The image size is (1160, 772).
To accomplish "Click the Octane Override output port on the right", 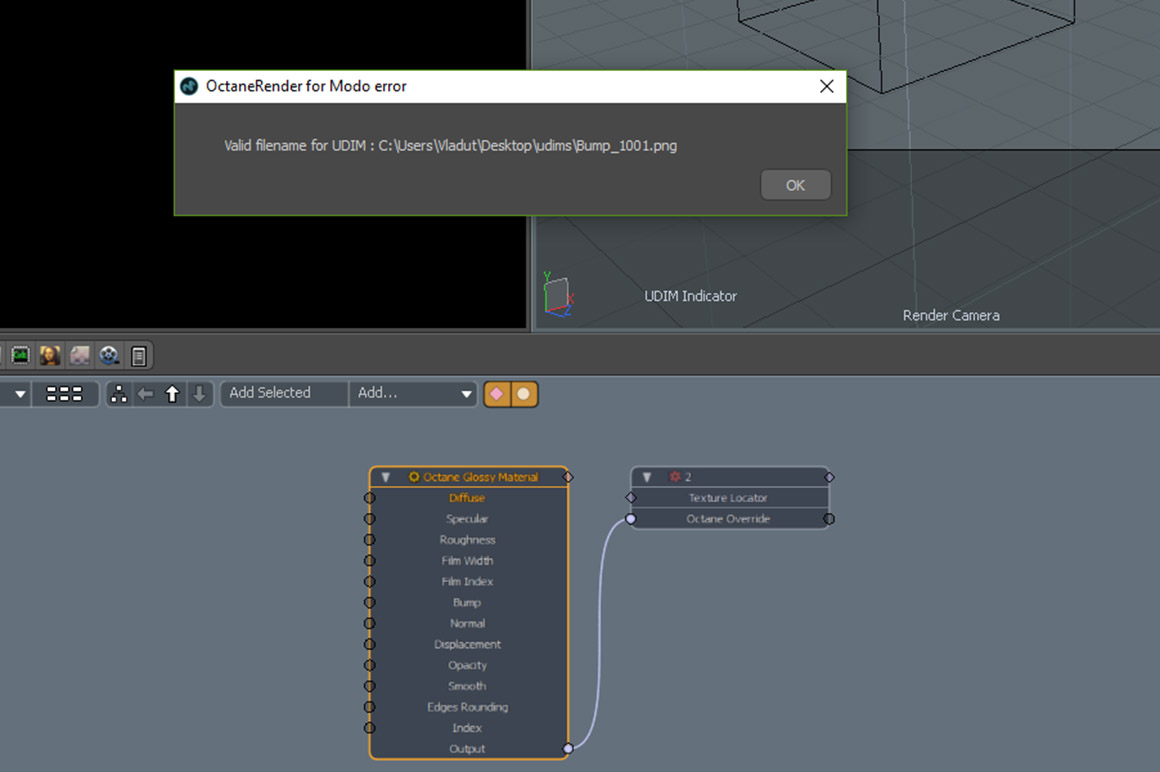I will [x=829, y=519].
